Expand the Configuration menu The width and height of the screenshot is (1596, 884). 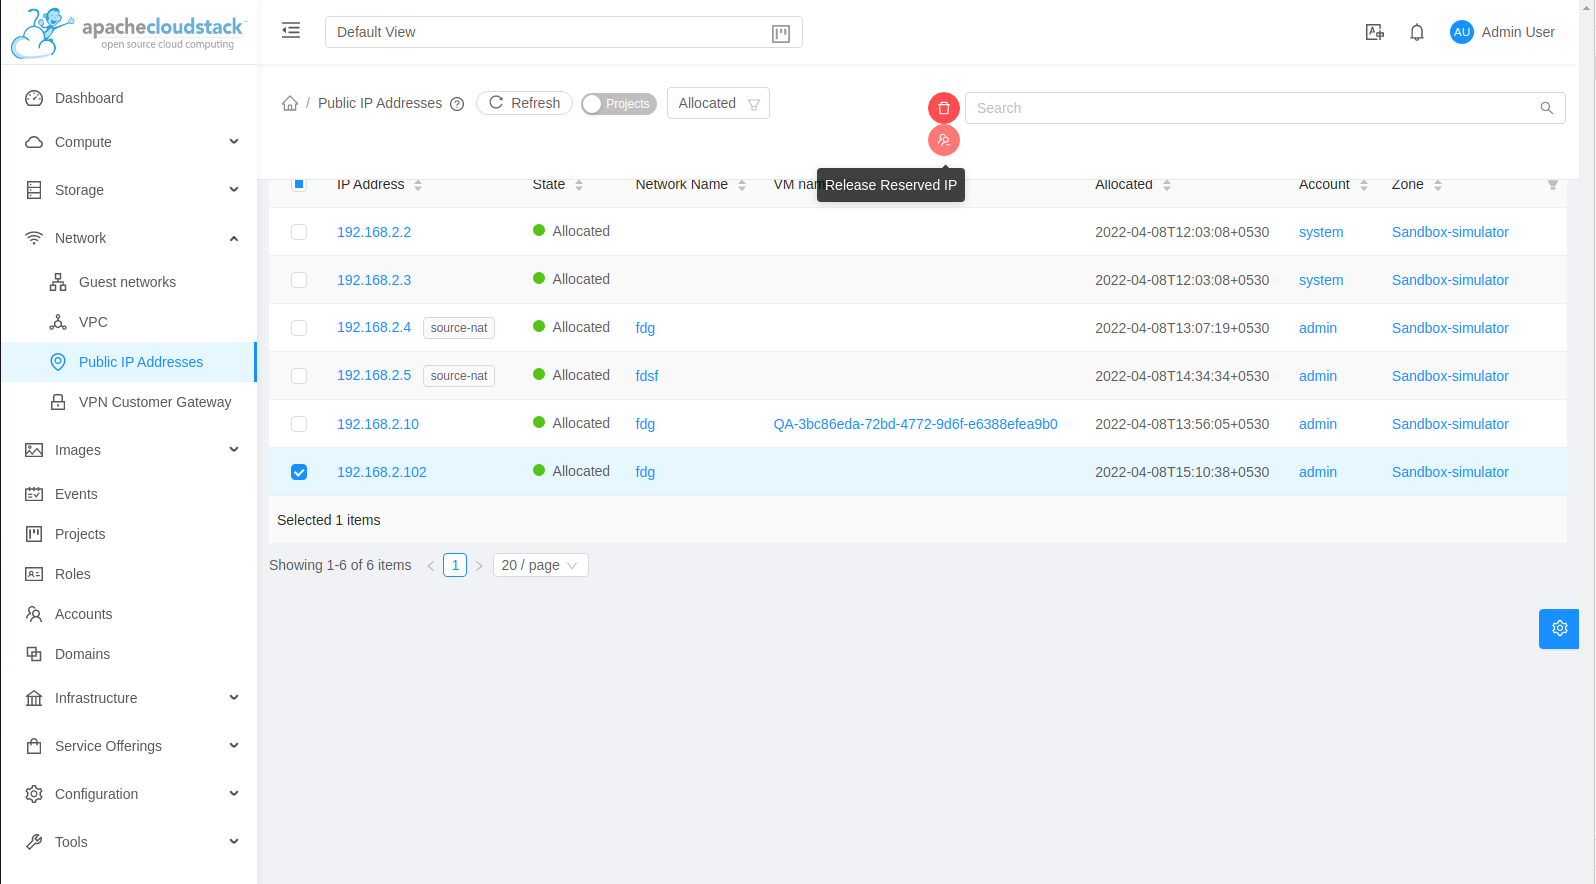coord(129,794)
